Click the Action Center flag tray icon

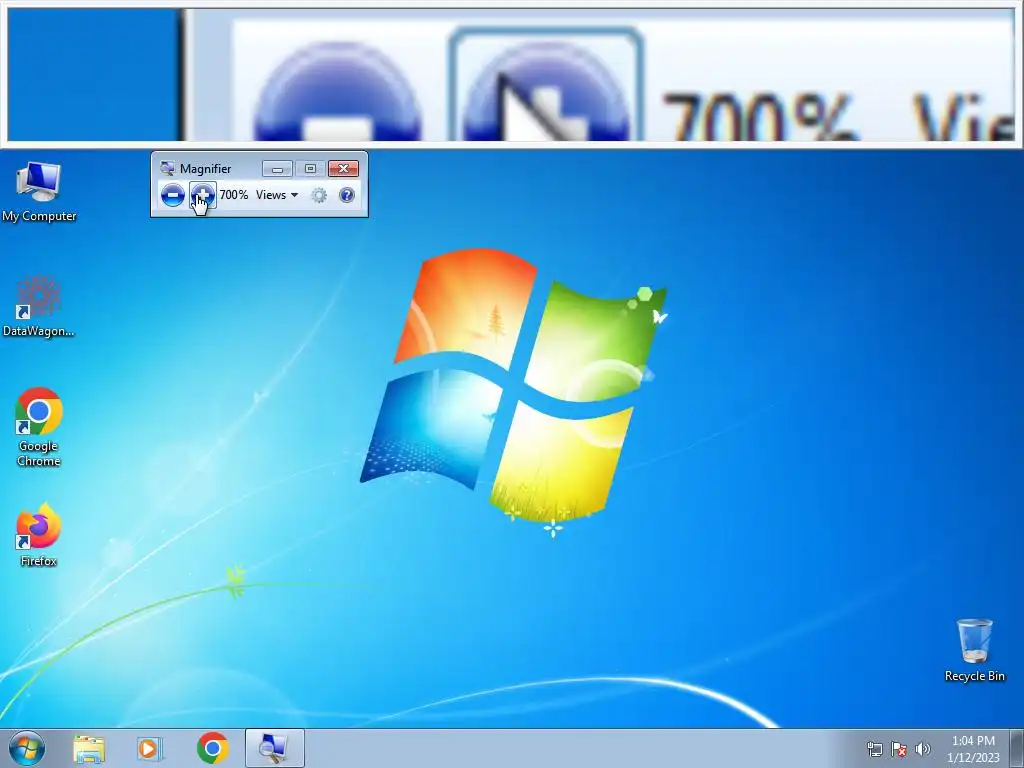[x=899, y=749]
